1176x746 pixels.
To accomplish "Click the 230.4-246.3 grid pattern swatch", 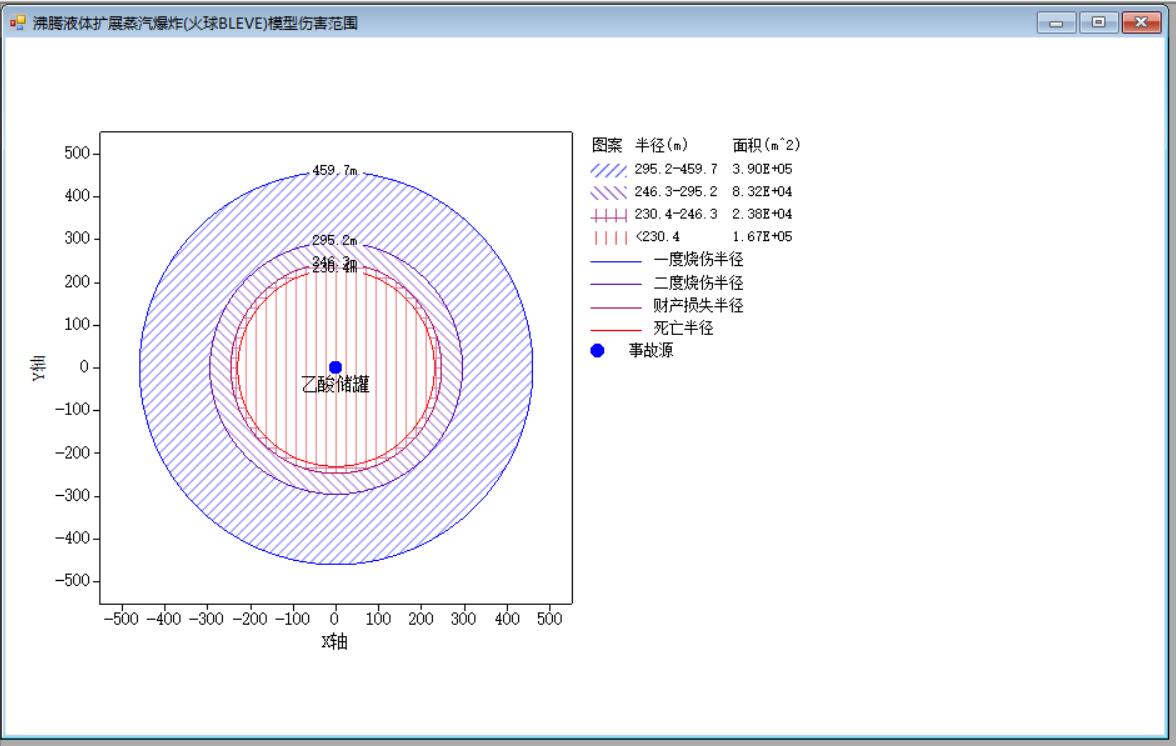I will coord(608,216).
